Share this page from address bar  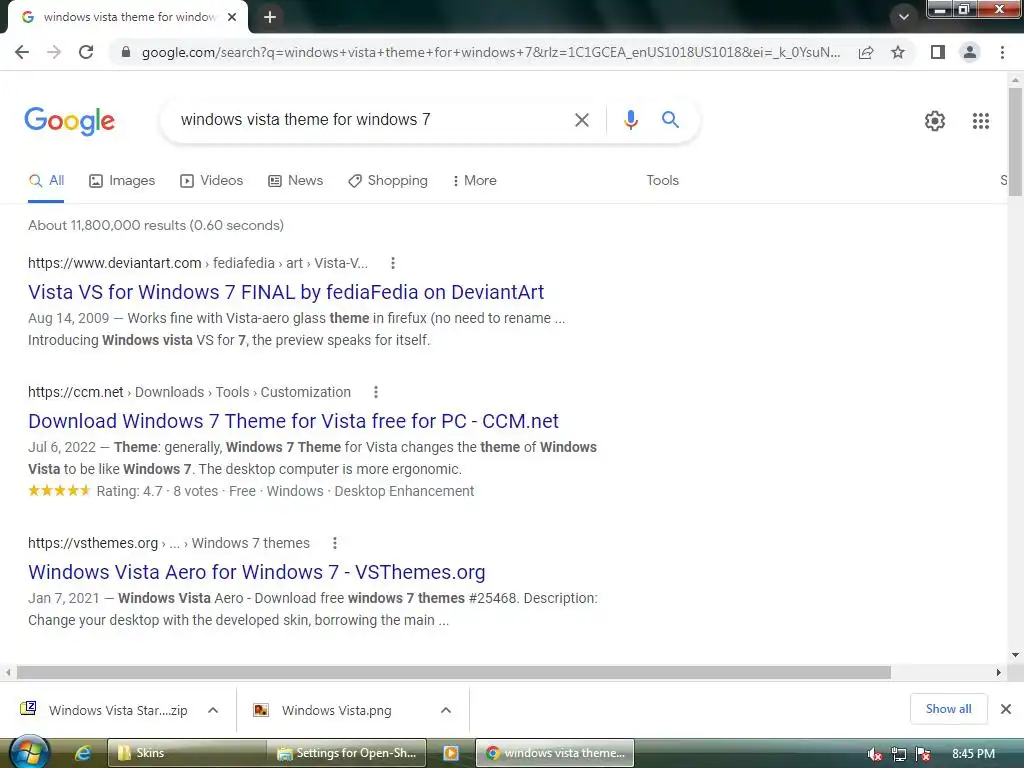click(866, 52)
